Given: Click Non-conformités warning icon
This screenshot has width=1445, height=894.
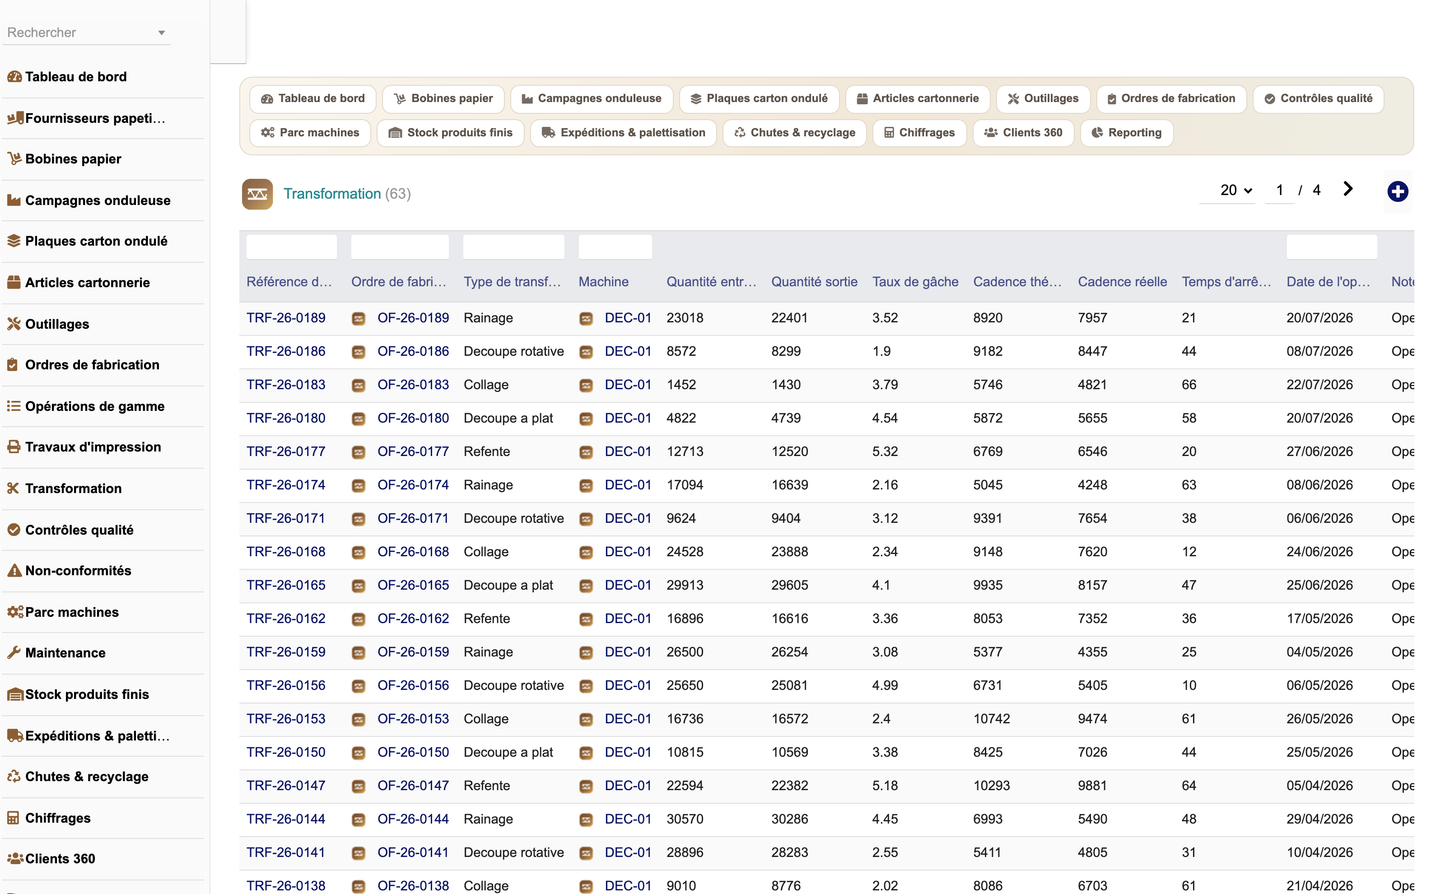Looking at the screenshot, I should point(14,571).
